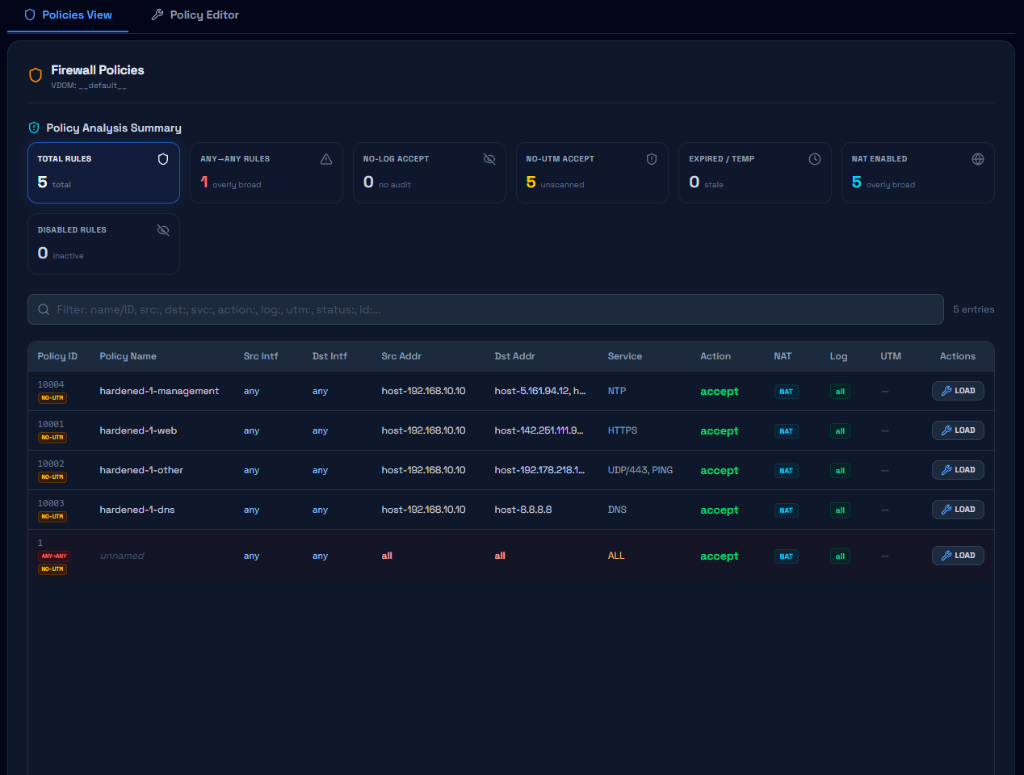Screen dimensions: 1024x775
Task: Open the Policy Editor tab
Action: (195, 15)
